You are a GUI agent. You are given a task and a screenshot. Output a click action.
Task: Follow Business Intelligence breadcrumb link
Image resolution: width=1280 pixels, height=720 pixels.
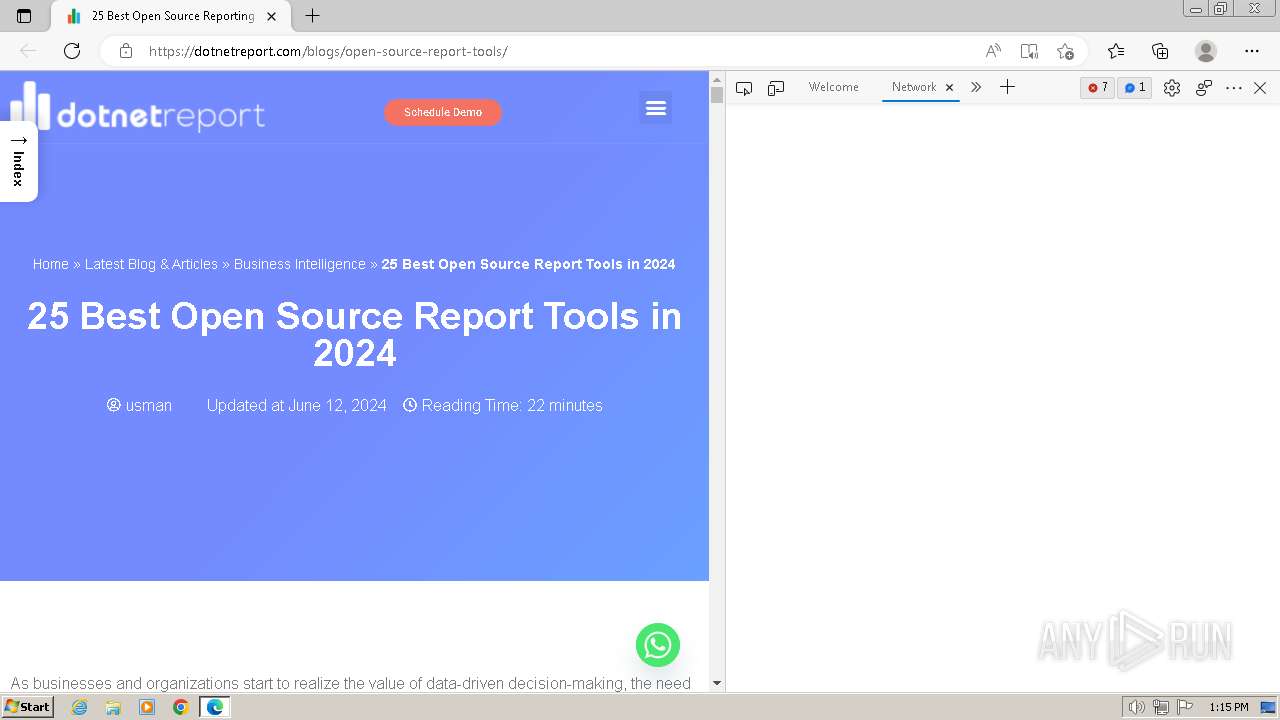(300, 264)
